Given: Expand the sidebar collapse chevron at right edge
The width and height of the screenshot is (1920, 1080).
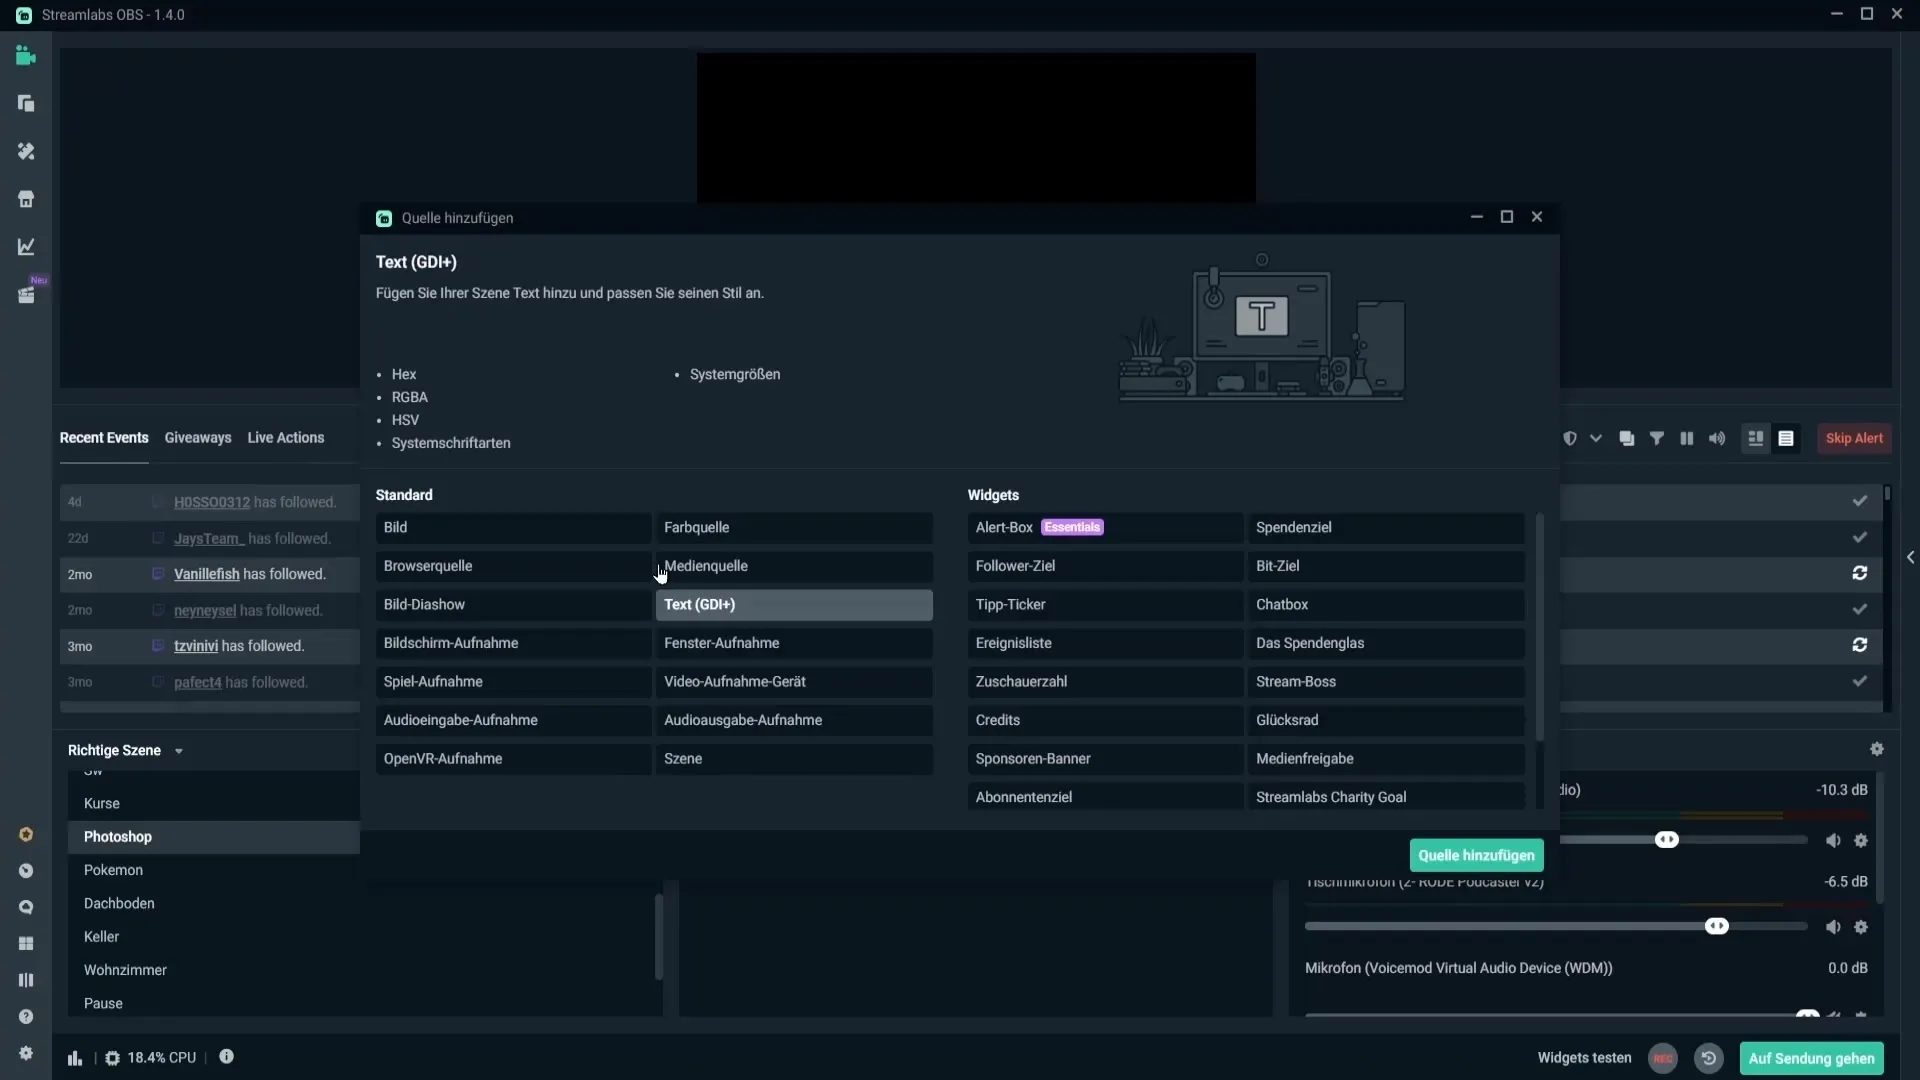Looking at the screenshot, I should click(x=1910, y=557).
